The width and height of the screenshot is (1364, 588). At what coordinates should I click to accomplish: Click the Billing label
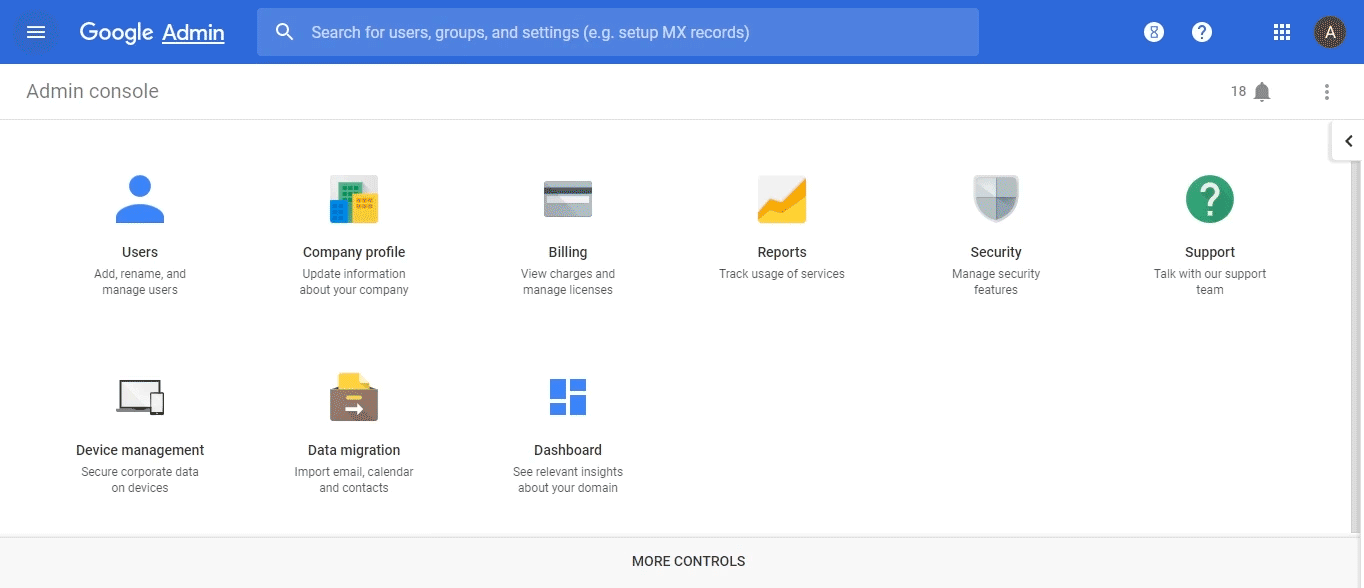point(568,252)
